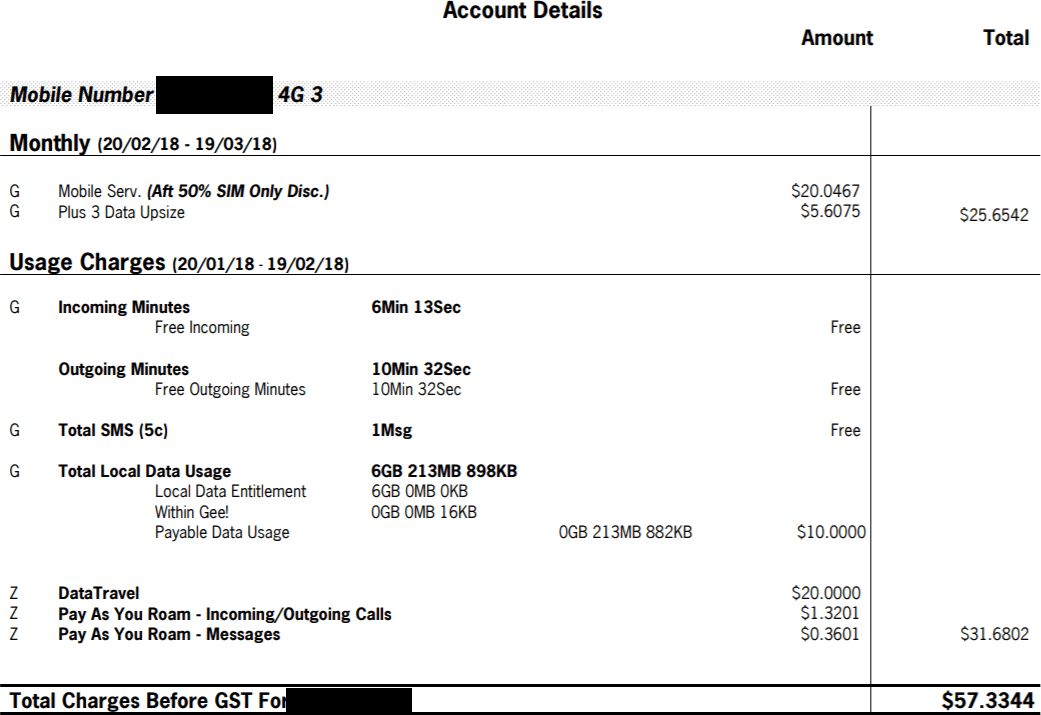Click 'Pay As You Roam - Messages'

point(169,635)
